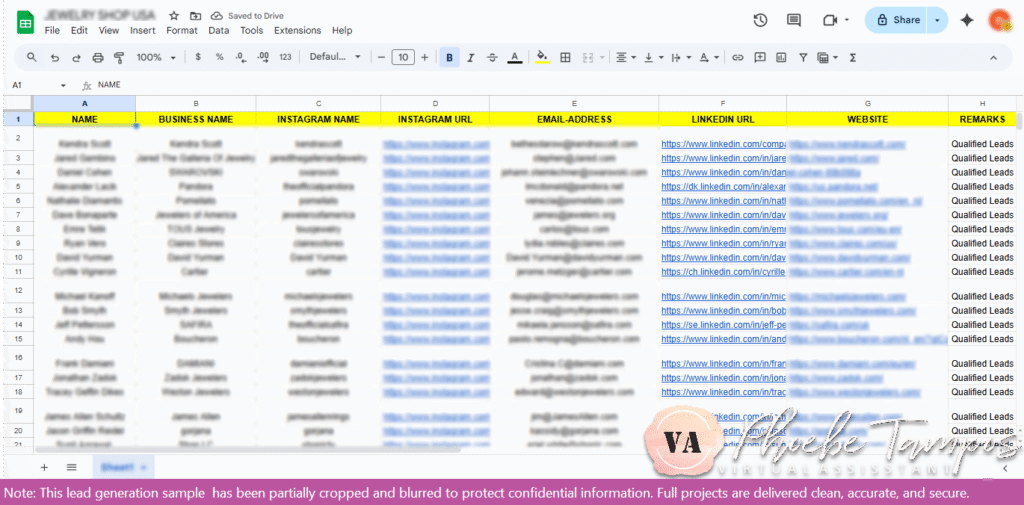This screenshot has height=505, width=1024.
Task: Select the LINKEDIN URL header cell
Action: [722, 120]
